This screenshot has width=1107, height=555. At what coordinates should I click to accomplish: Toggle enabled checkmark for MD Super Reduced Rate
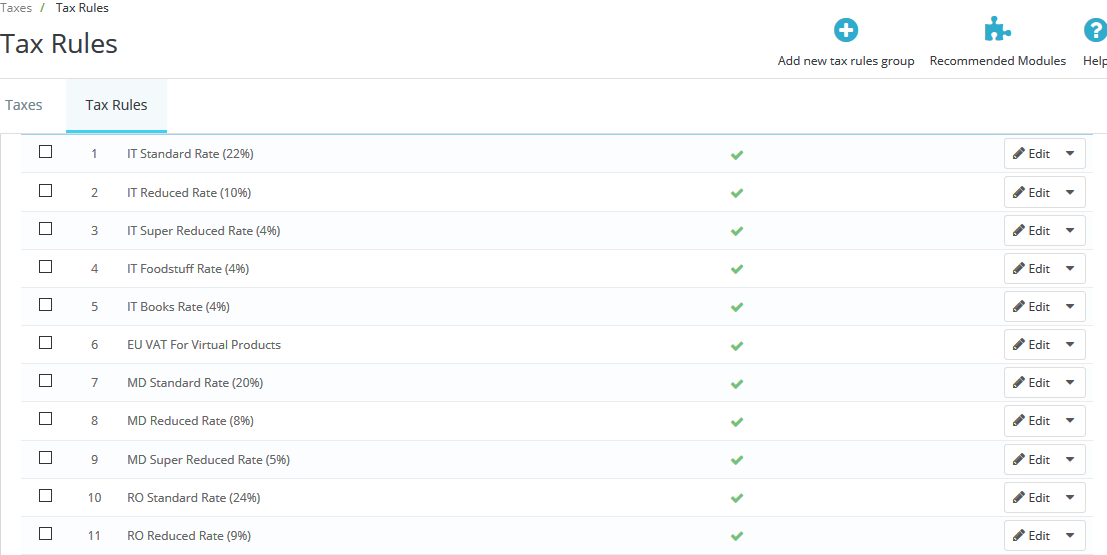pyautogui.click(x=737, y=460)
